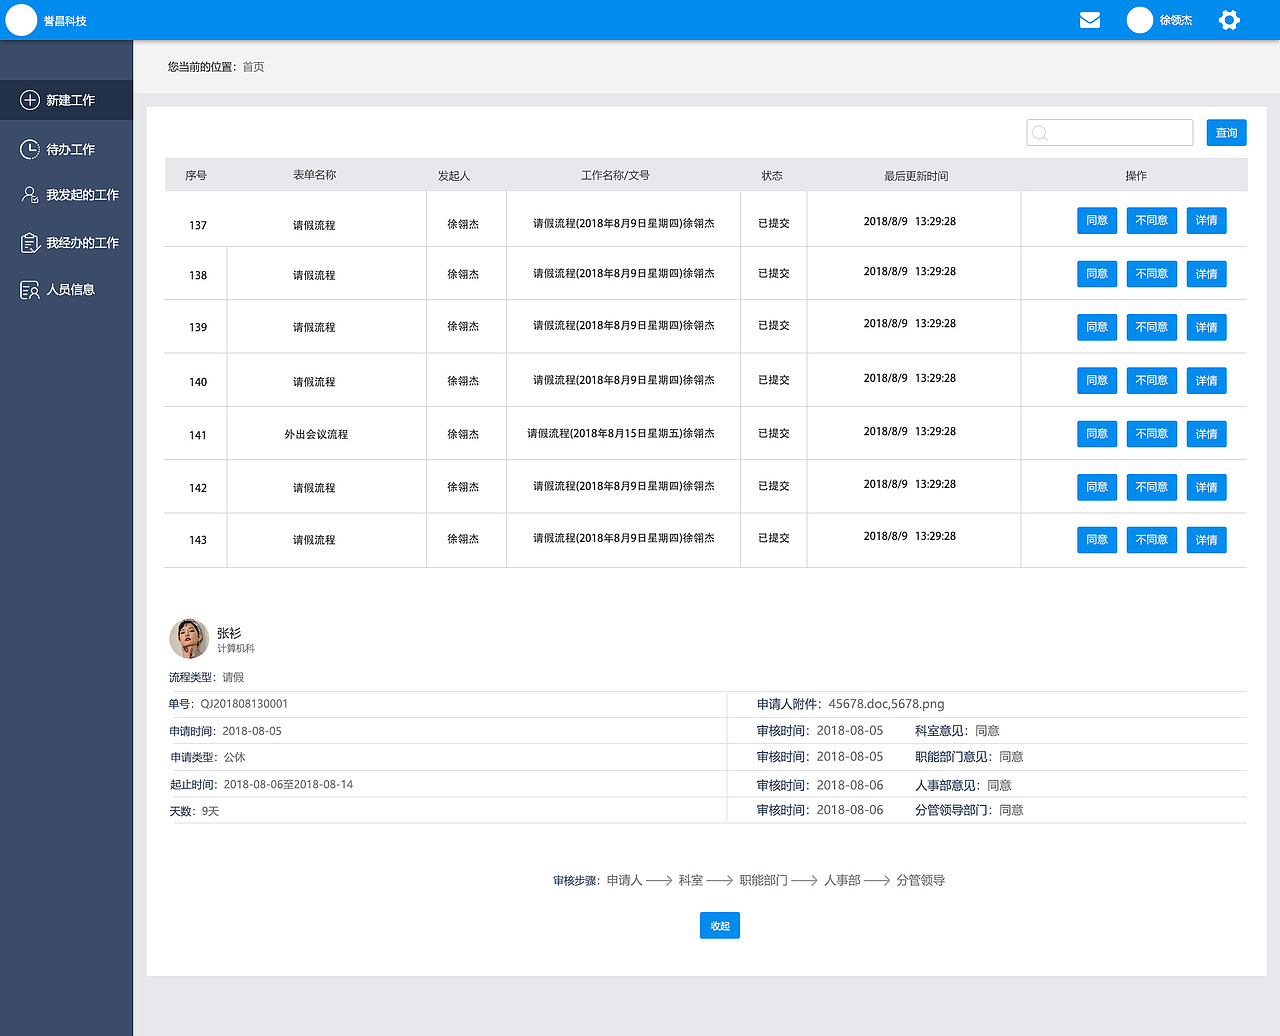Click the 发起人 column header

pyautogui.click(x=453, y=175)
